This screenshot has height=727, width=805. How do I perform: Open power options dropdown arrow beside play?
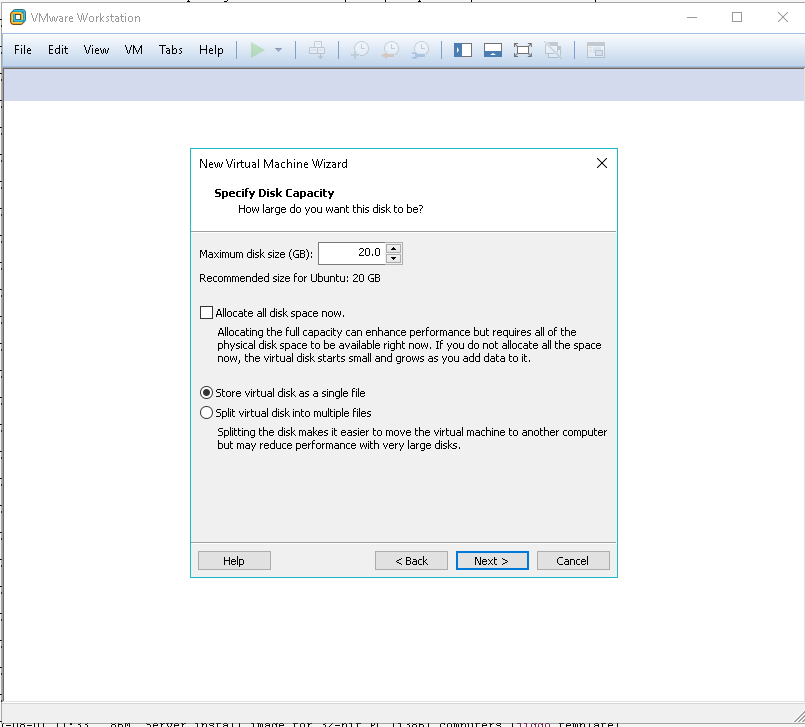278,50
